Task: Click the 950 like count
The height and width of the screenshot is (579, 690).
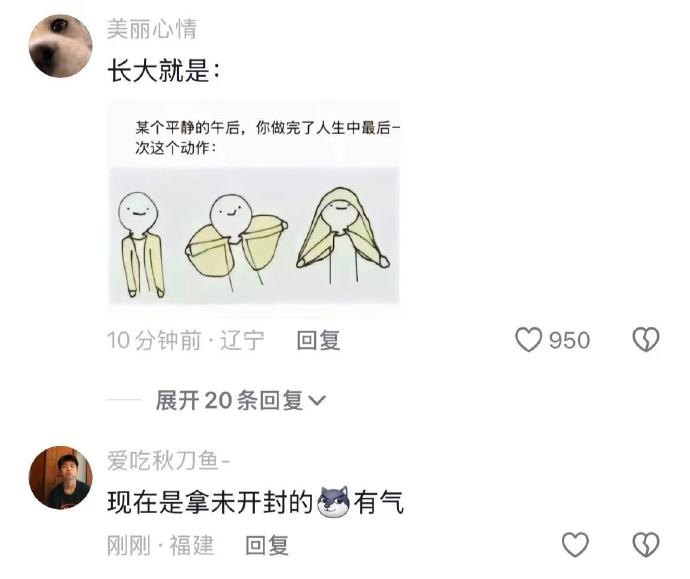Action: click(x=569, y=341)
